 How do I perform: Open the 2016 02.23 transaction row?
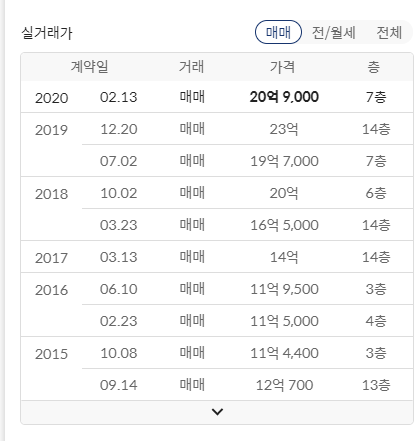248,321
